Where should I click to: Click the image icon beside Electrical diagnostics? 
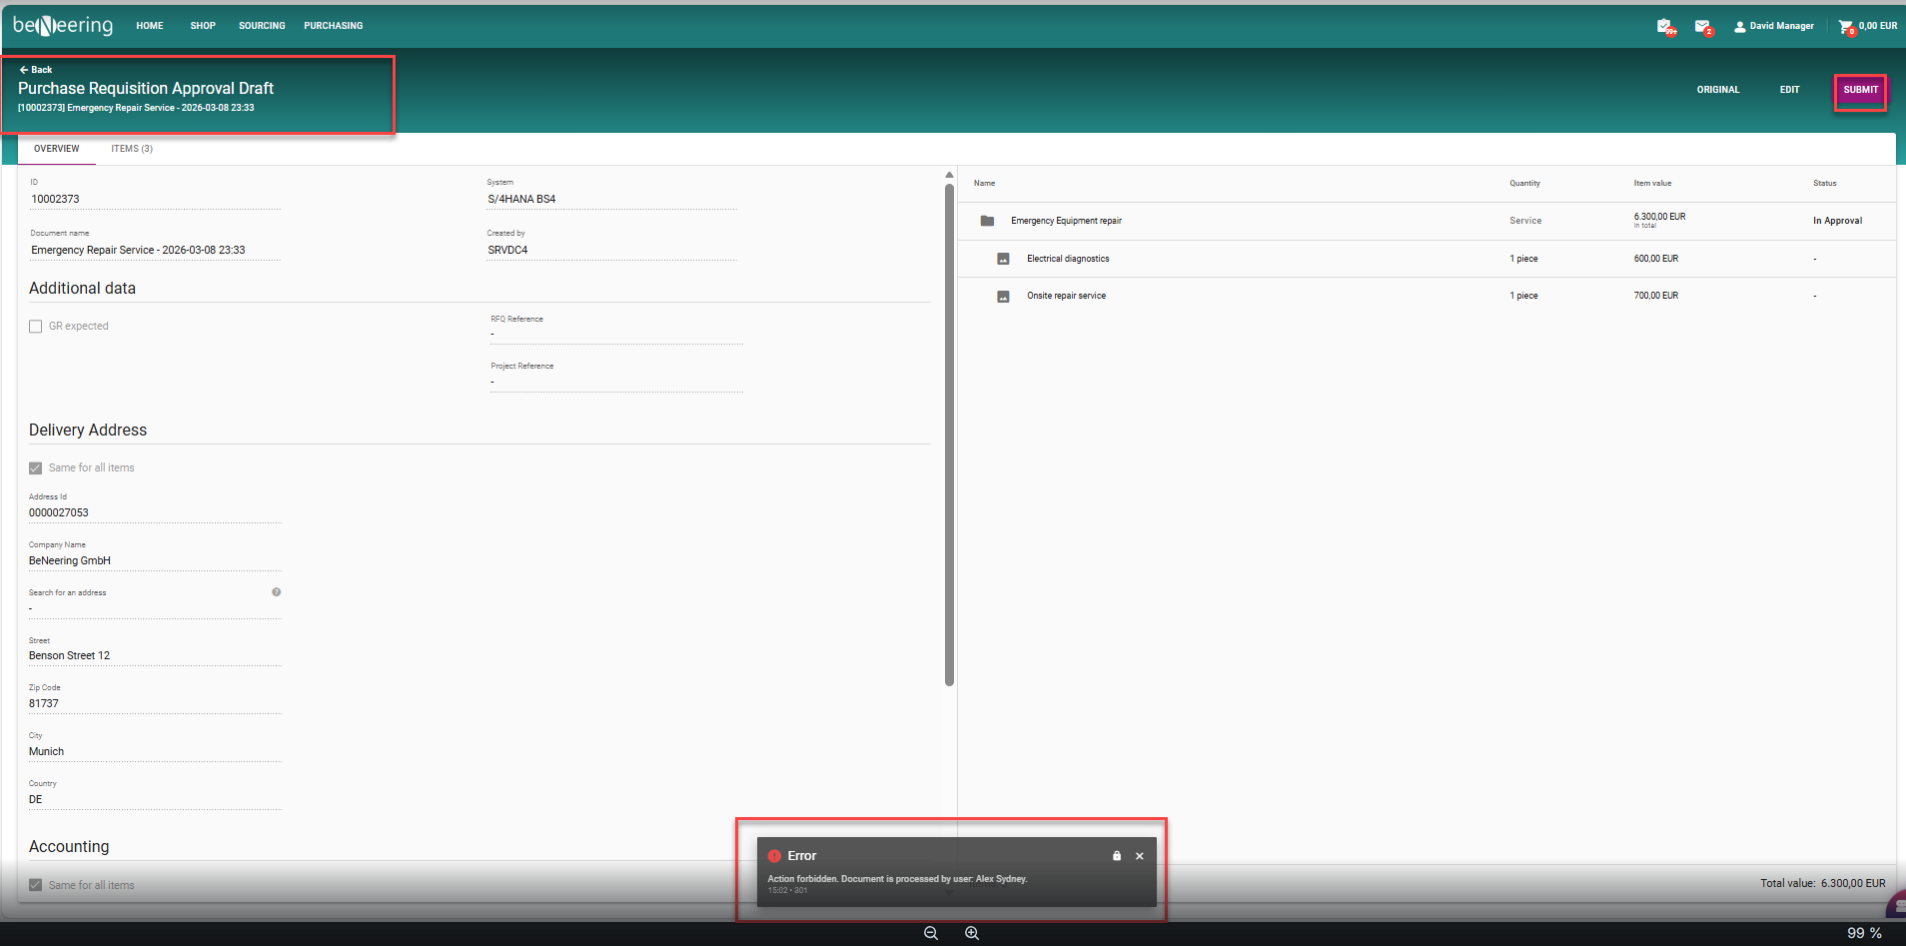1003,259
